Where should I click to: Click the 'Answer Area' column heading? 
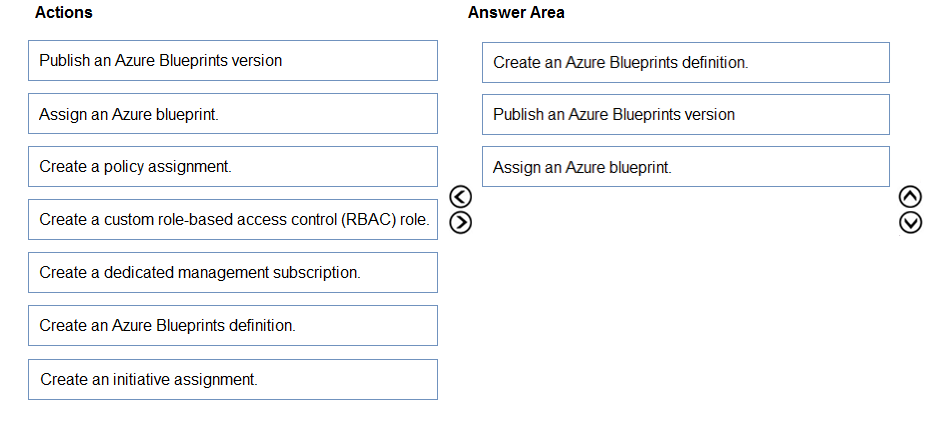coord(516,13)
